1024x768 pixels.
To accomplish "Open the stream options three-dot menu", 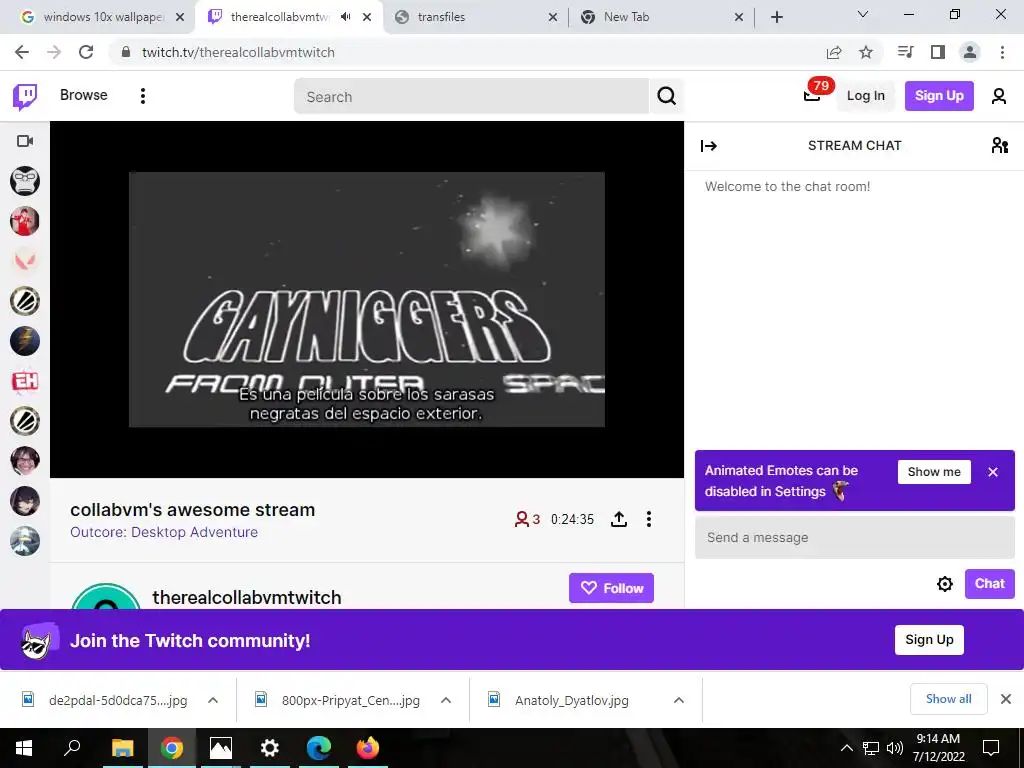I will (648, 519).
